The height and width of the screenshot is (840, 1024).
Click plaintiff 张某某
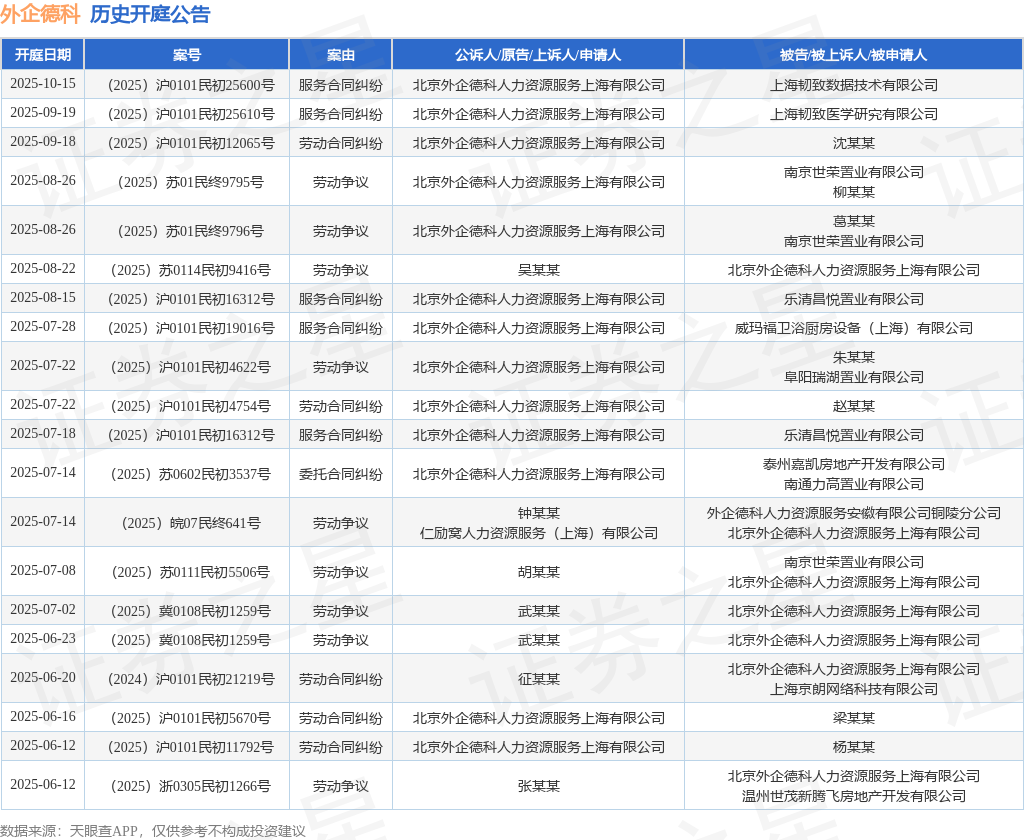(538, 786)
